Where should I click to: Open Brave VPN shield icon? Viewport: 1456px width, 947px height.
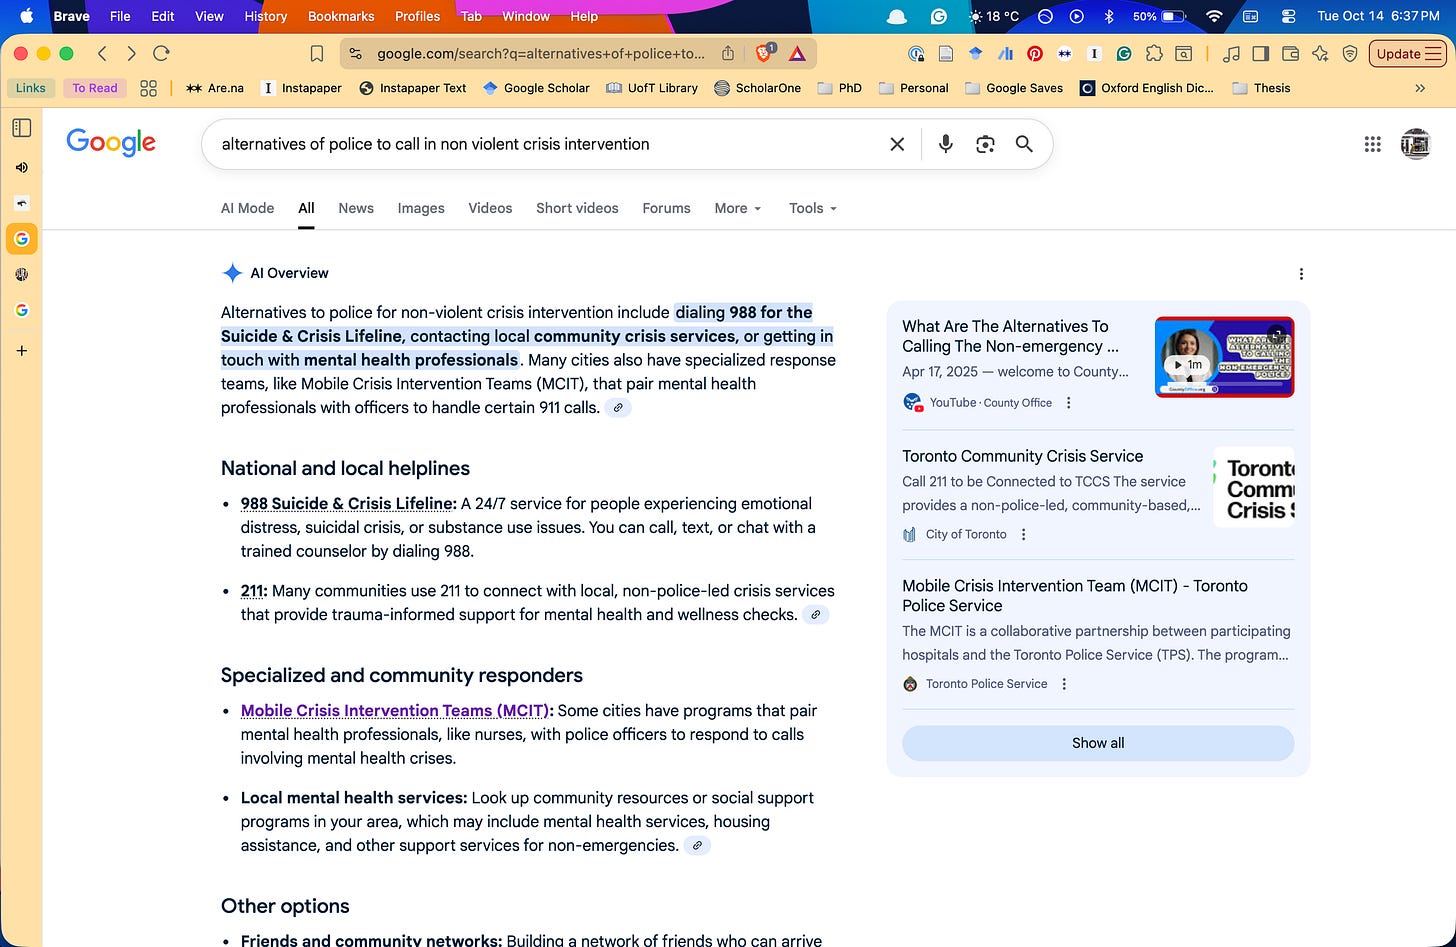[x=1350, y=54]
